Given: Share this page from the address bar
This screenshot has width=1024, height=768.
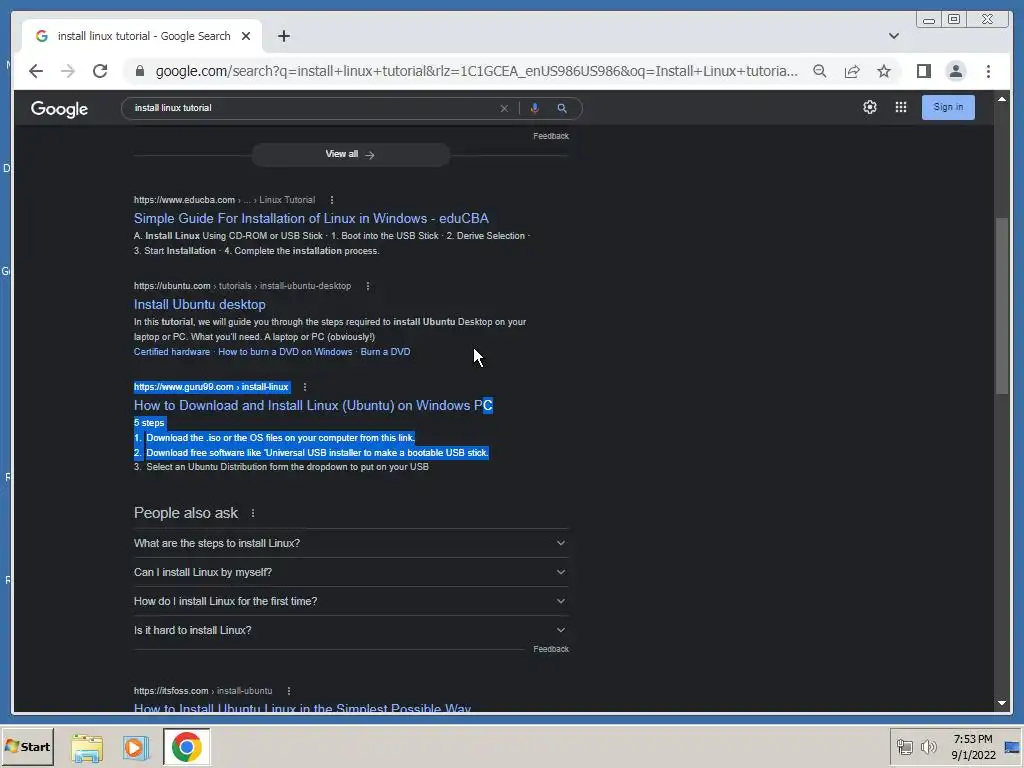Looking at the screenshot, I should (852, 71).
